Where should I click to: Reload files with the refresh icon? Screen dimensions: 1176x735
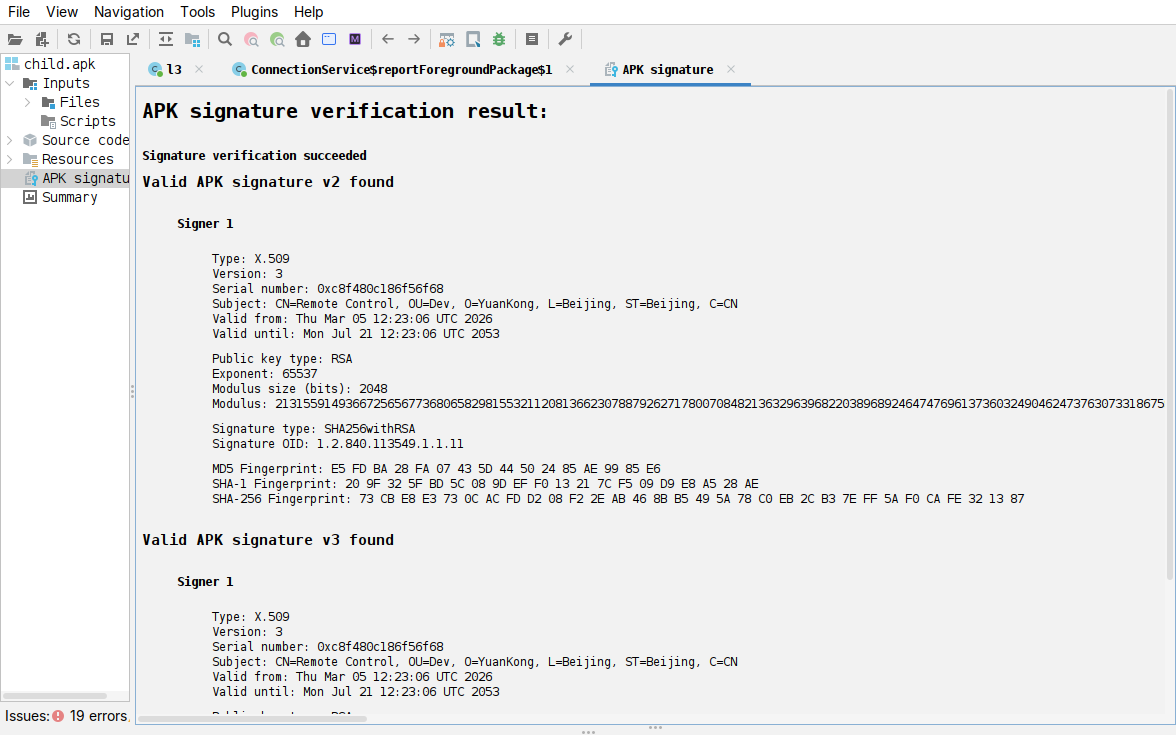pyautogui.click(x=74, y=39)
